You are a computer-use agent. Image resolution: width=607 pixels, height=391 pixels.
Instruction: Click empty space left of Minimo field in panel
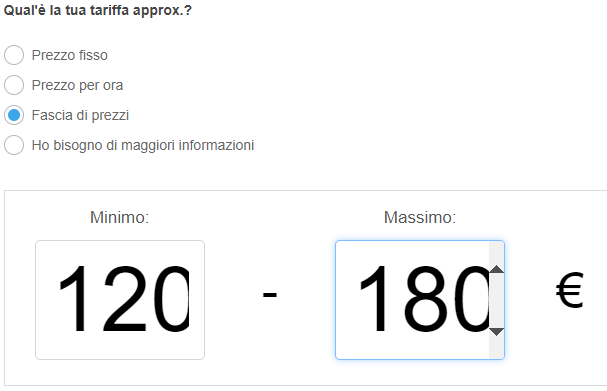[x=20, y=300]
